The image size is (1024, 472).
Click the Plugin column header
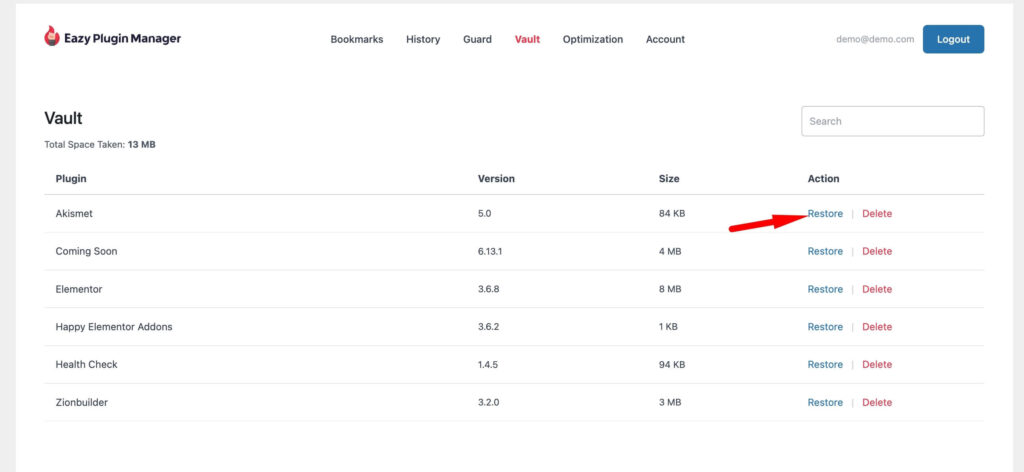coord(71,178)
